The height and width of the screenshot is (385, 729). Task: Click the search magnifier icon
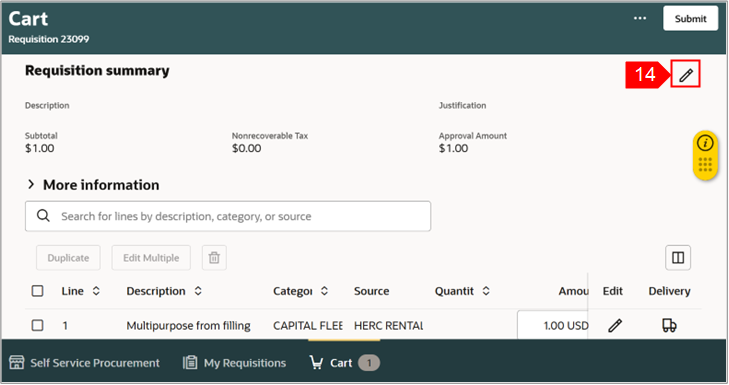[43, 216]
